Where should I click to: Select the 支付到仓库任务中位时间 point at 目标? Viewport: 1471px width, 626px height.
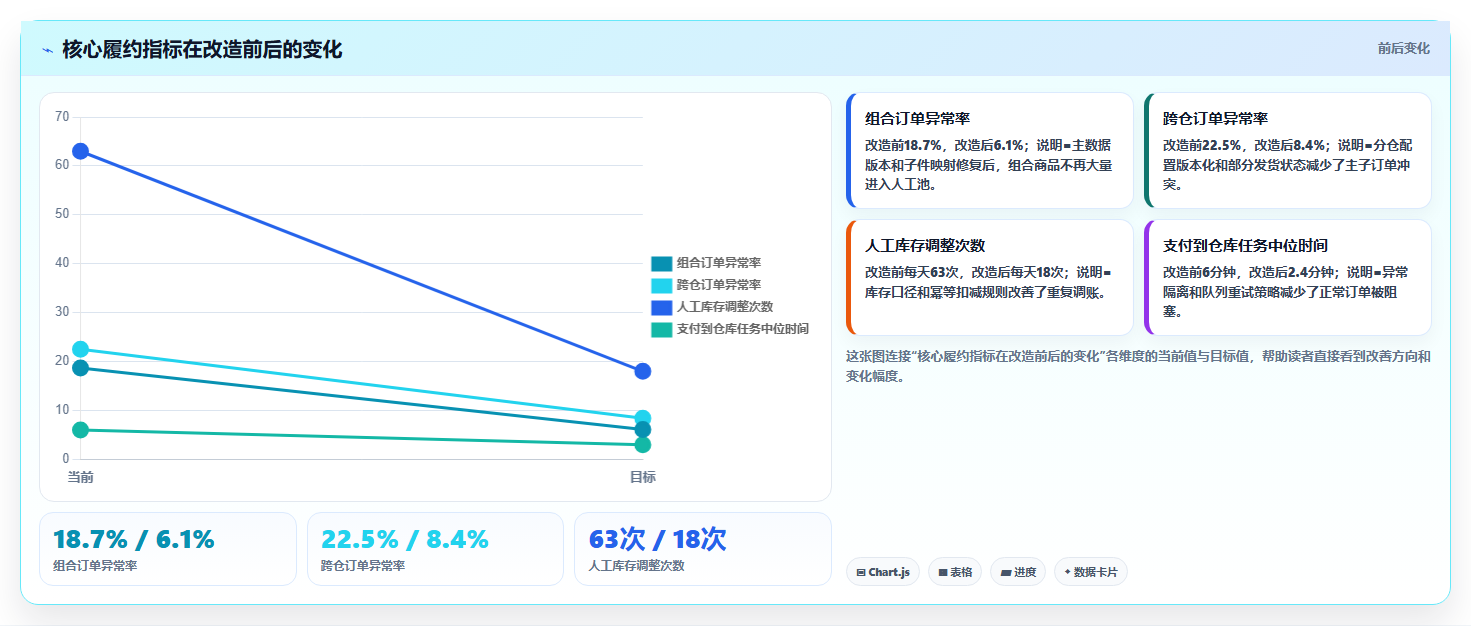(643, 445)
